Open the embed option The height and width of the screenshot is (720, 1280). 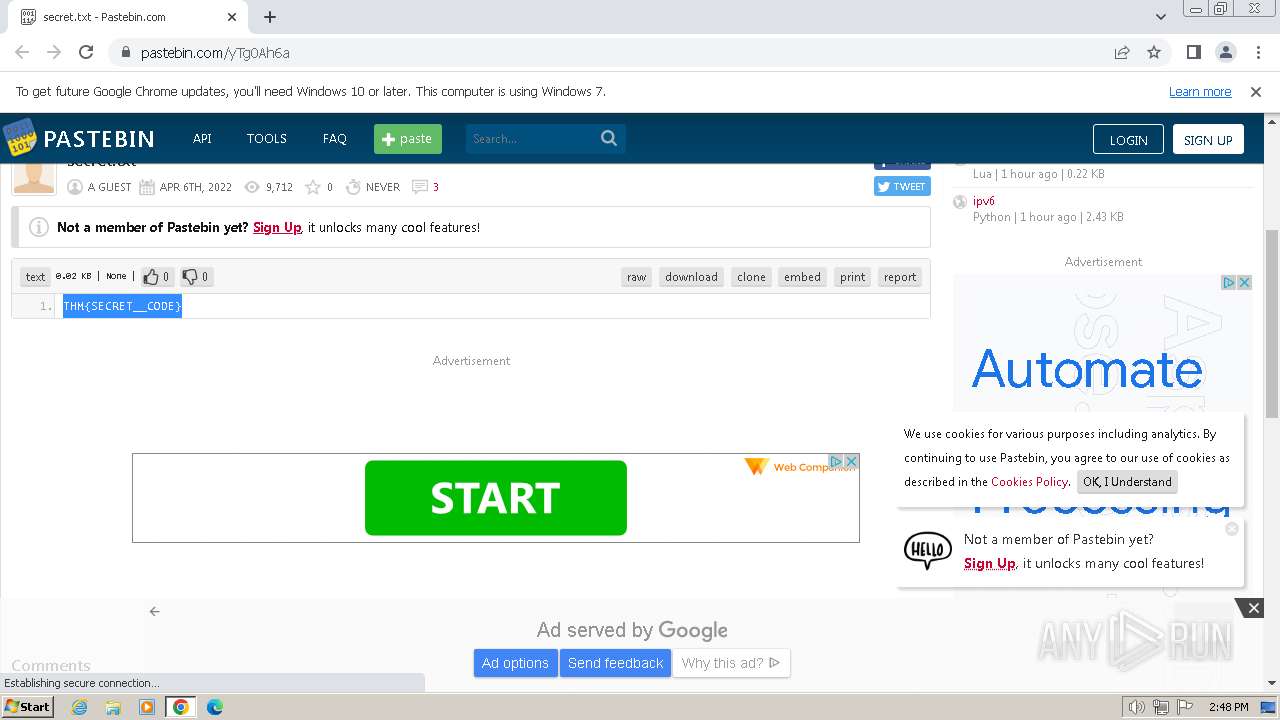point(802,277)
